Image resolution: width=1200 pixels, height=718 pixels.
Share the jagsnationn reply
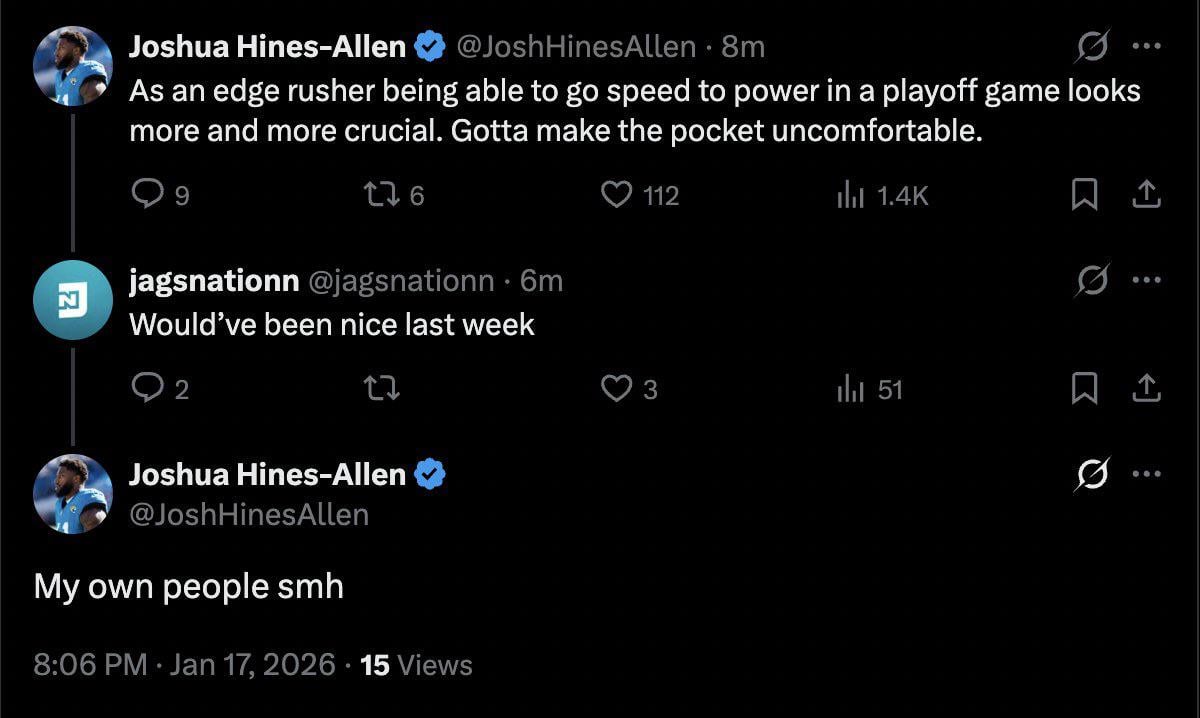1145,388
